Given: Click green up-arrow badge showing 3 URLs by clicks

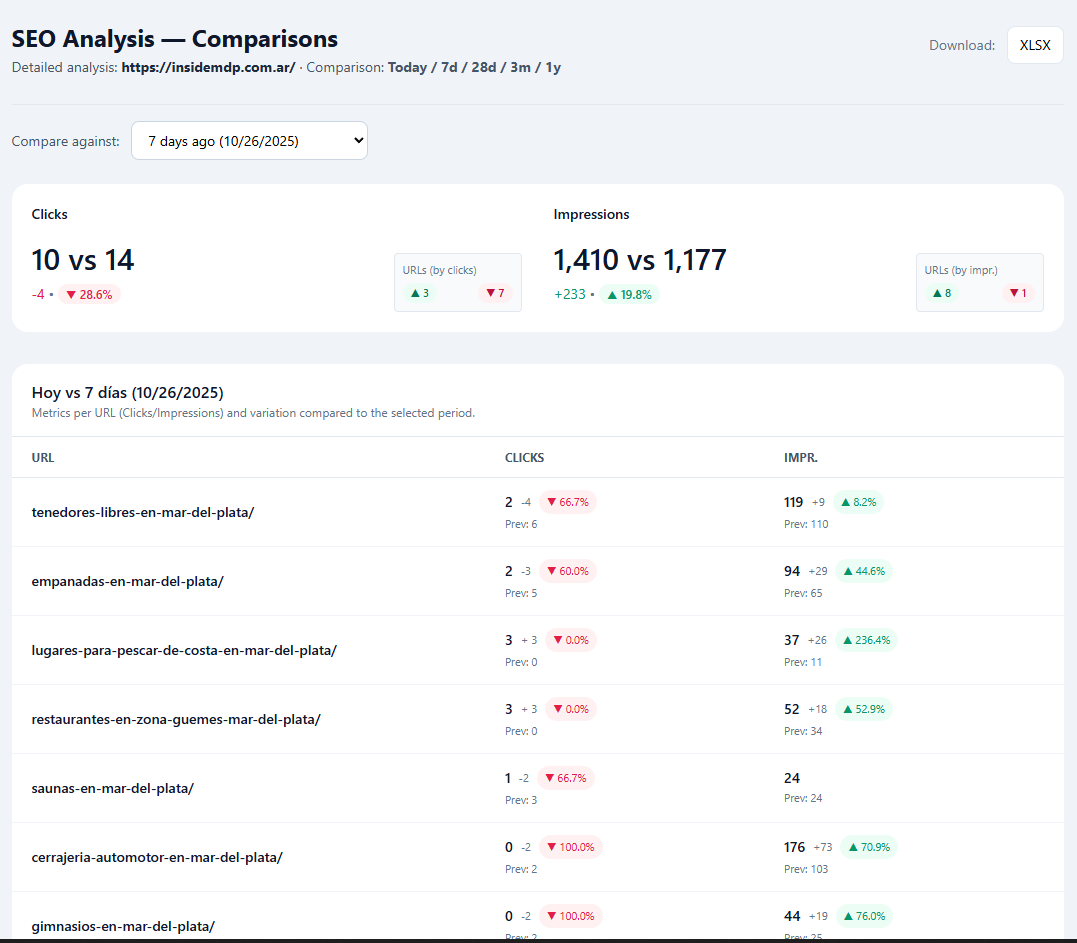Looking at the screenshot, I should point(419,292).
